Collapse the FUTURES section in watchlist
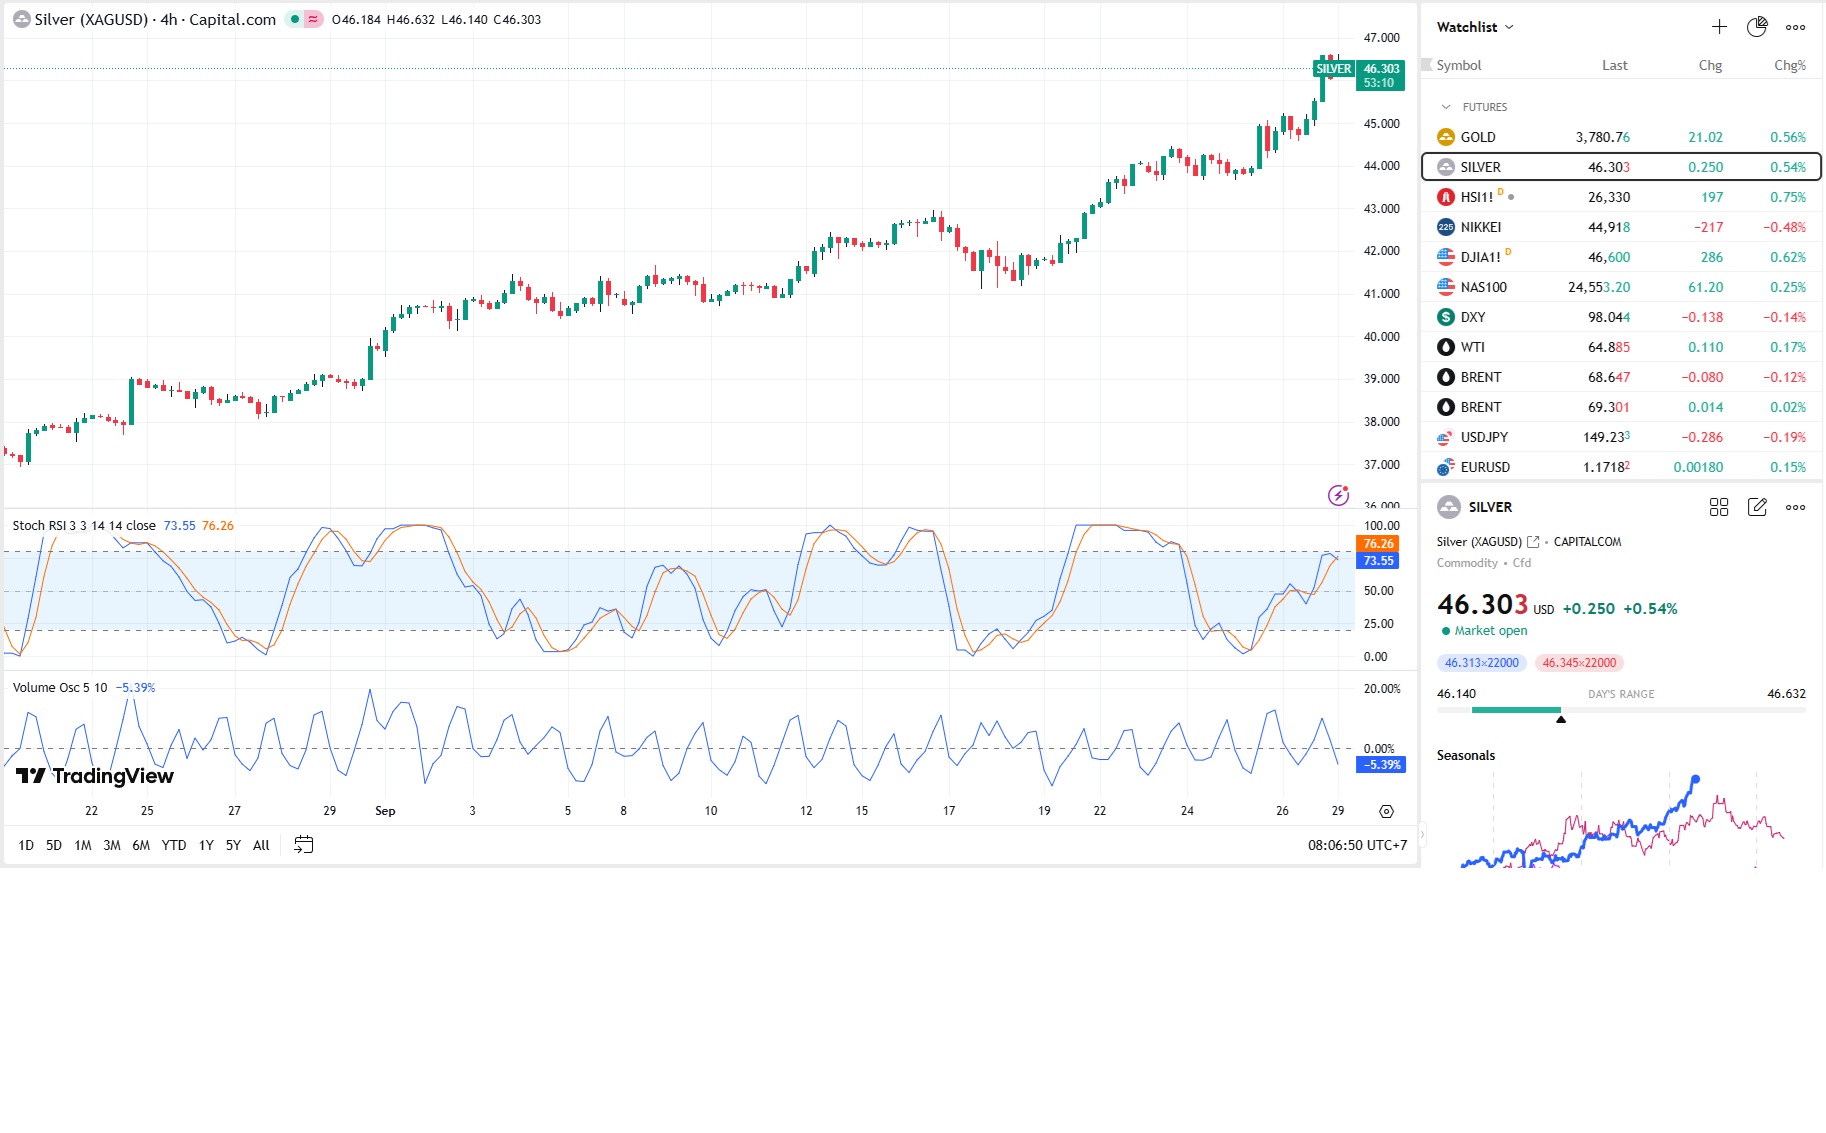The image size is (1826, 1133). click(x=1446, y=107)
